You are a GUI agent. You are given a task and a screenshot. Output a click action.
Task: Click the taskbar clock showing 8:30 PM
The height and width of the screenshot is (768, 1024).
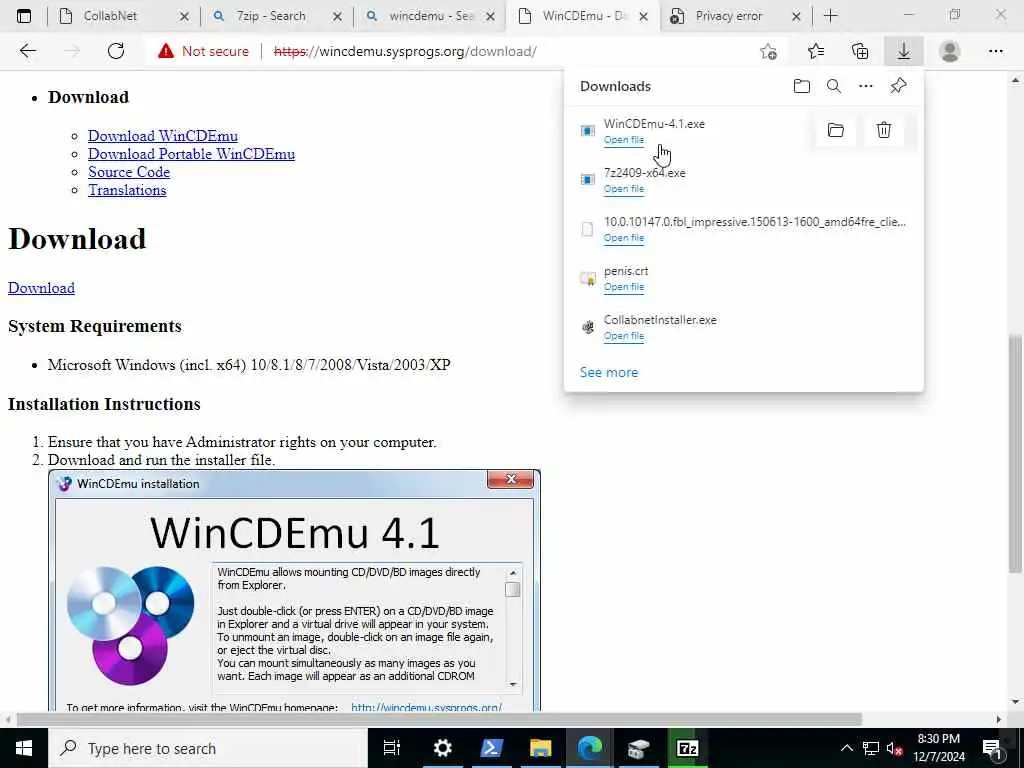pyautogui.click(x=938, y=748)
